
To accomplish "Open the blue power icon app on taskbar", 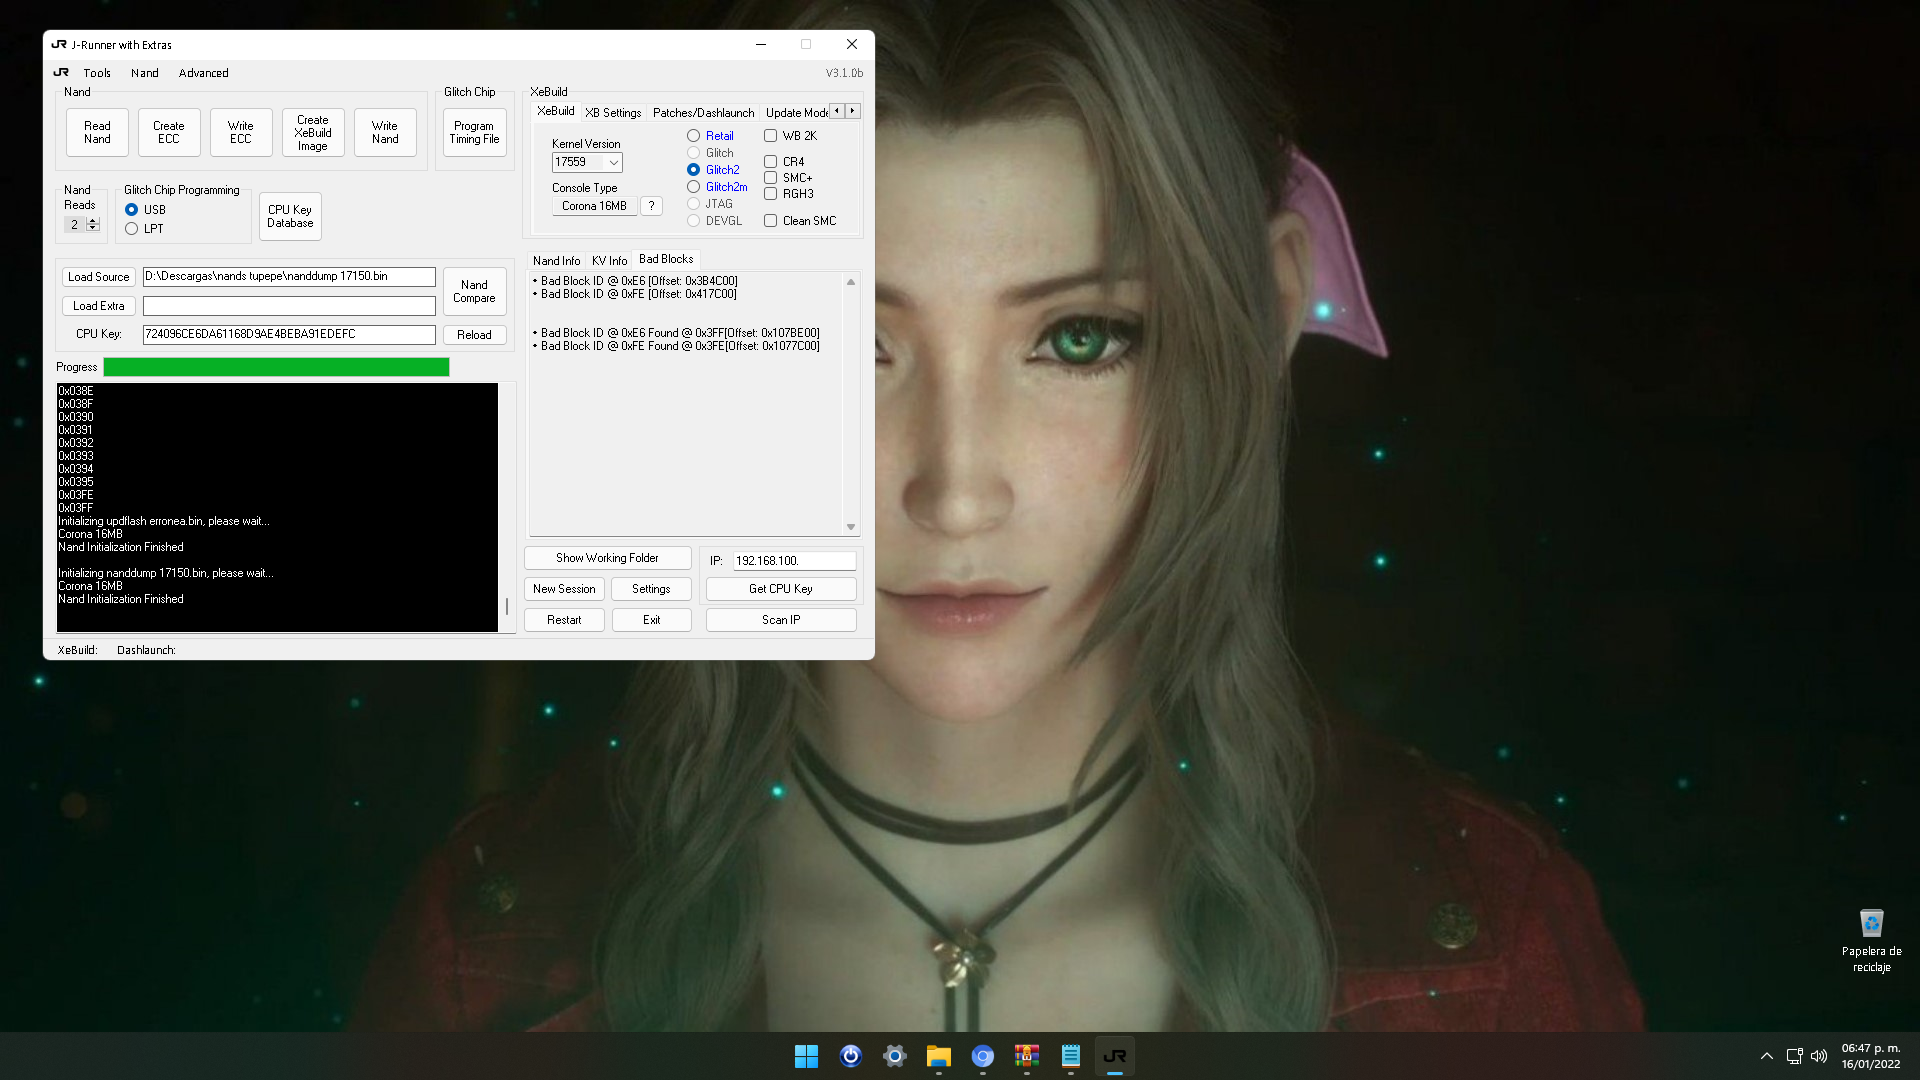I will pyautogui.click(x=850, y=1056).
